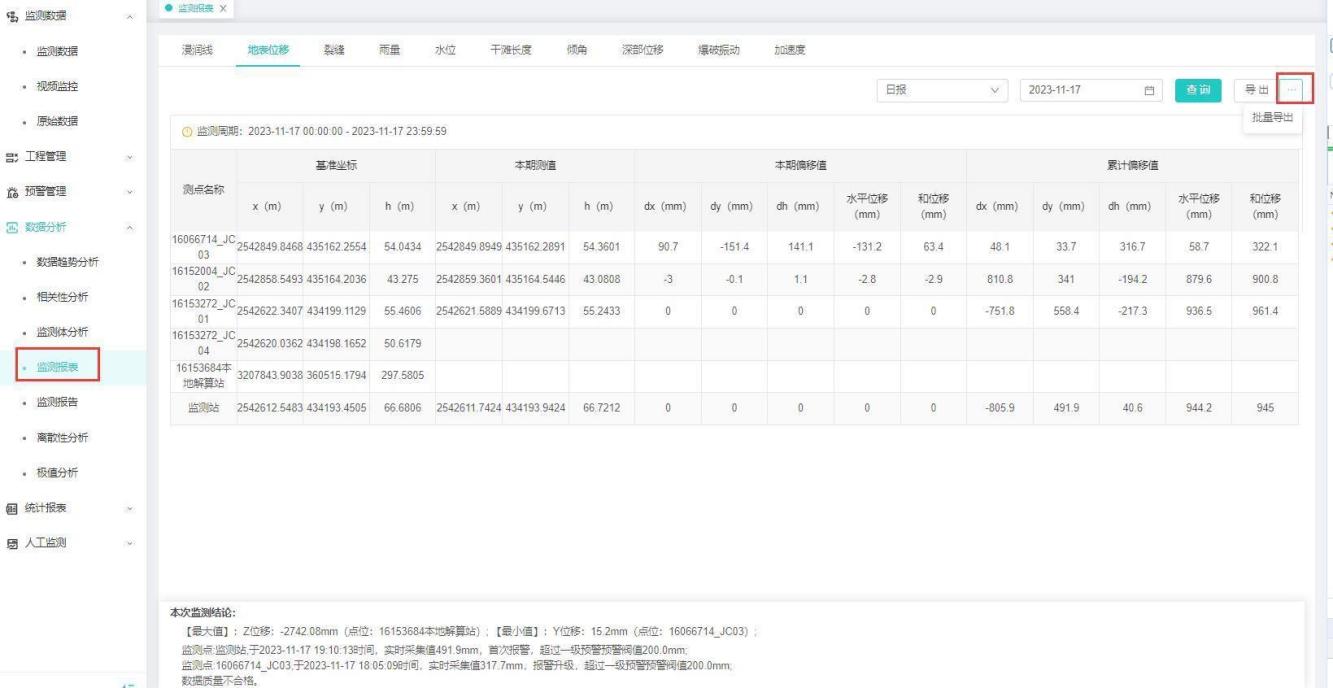The image size is (1333, 688).
Task: Collapse the 数据分析 menu chevron
Action: (x=129, y=227)
